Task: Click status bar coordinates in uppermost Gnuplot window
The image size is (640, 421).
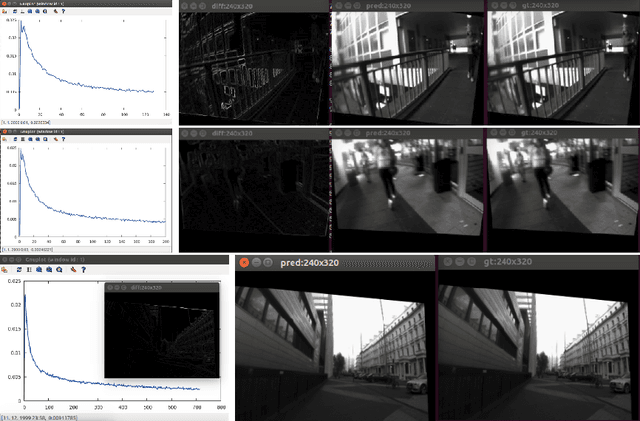Action: 26,122
